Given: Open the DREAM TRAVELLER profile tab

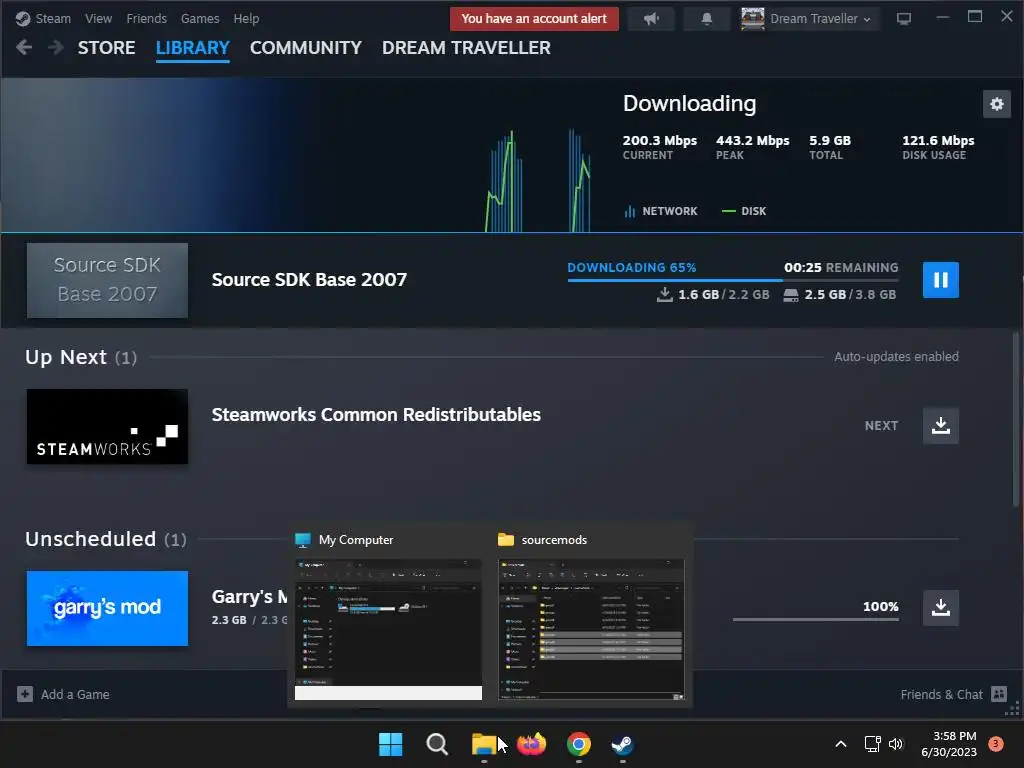Looking at the screenshot, I should 466,48.
